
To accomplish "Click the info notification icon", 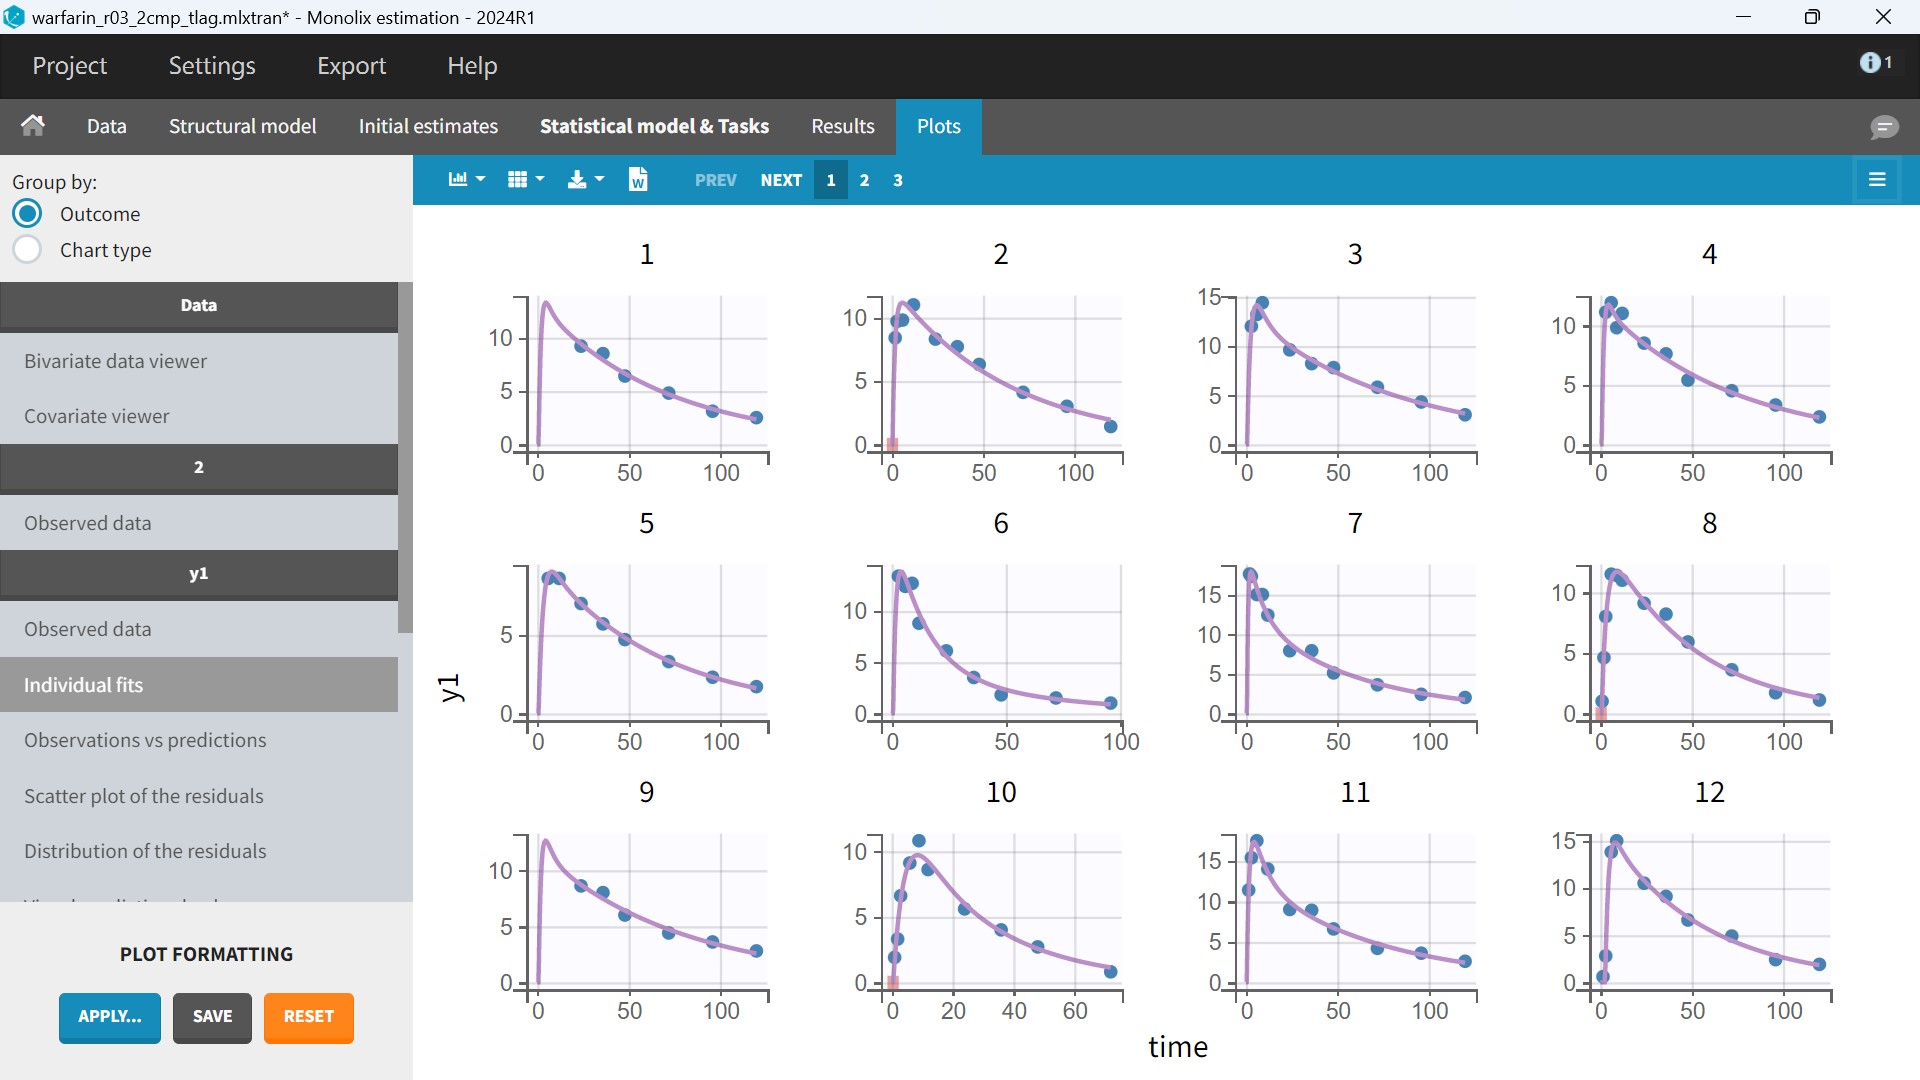I will tap(1870, 63).
